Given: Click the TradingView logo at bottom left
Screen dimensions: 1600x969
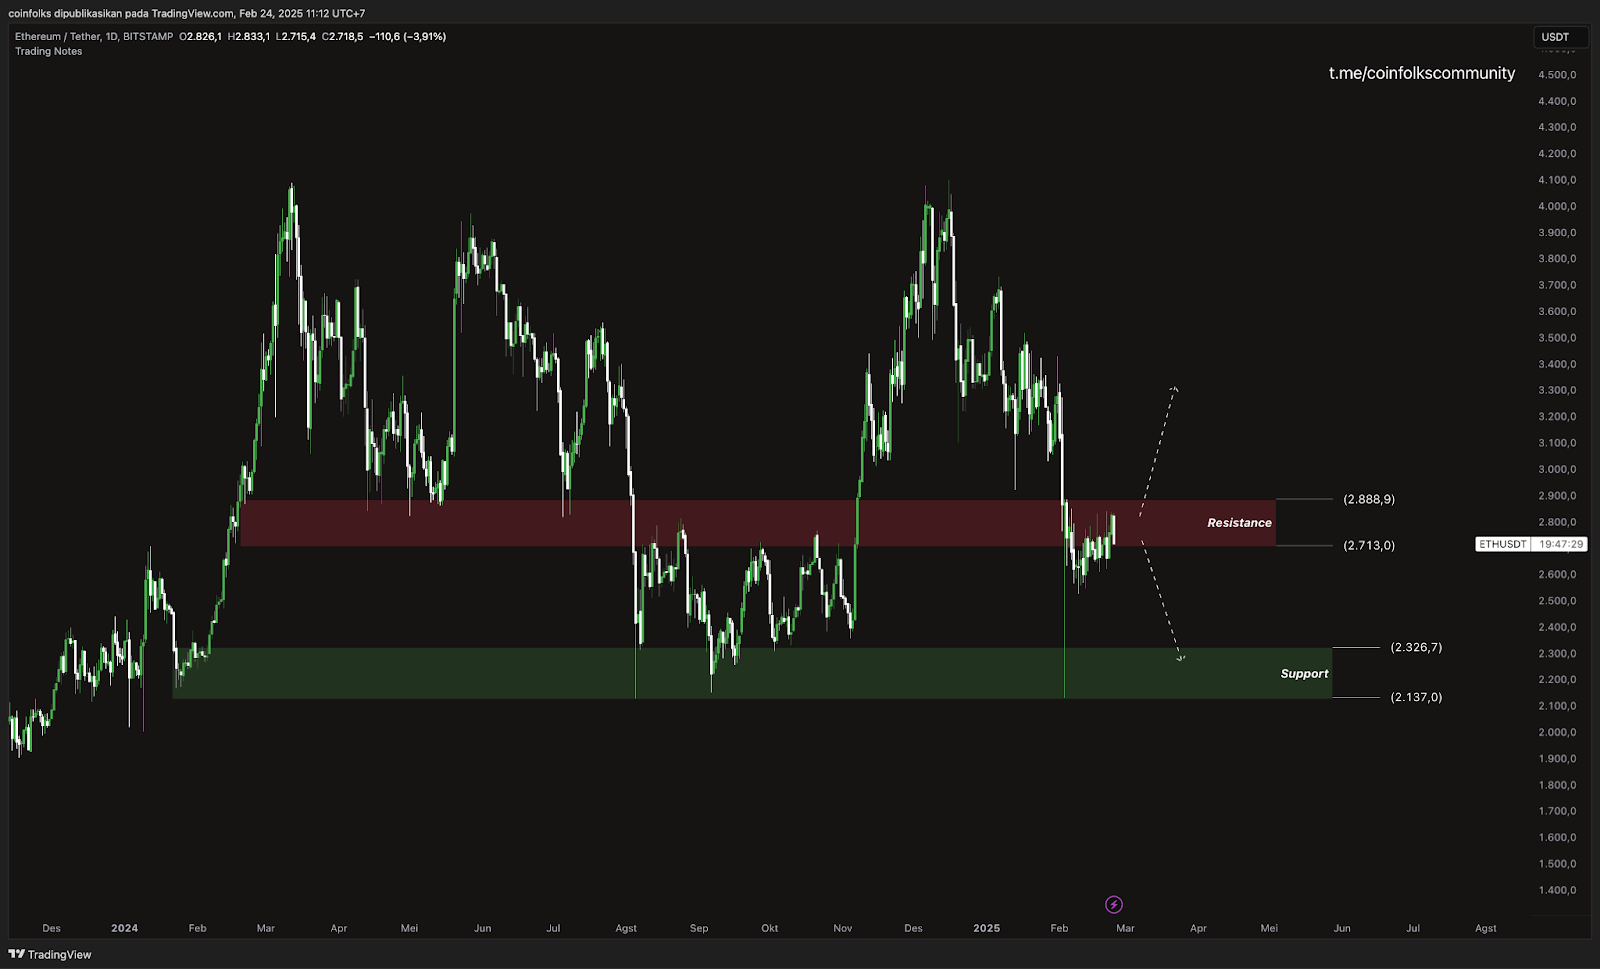Looking at the screenshot, I should click(50, 954).
